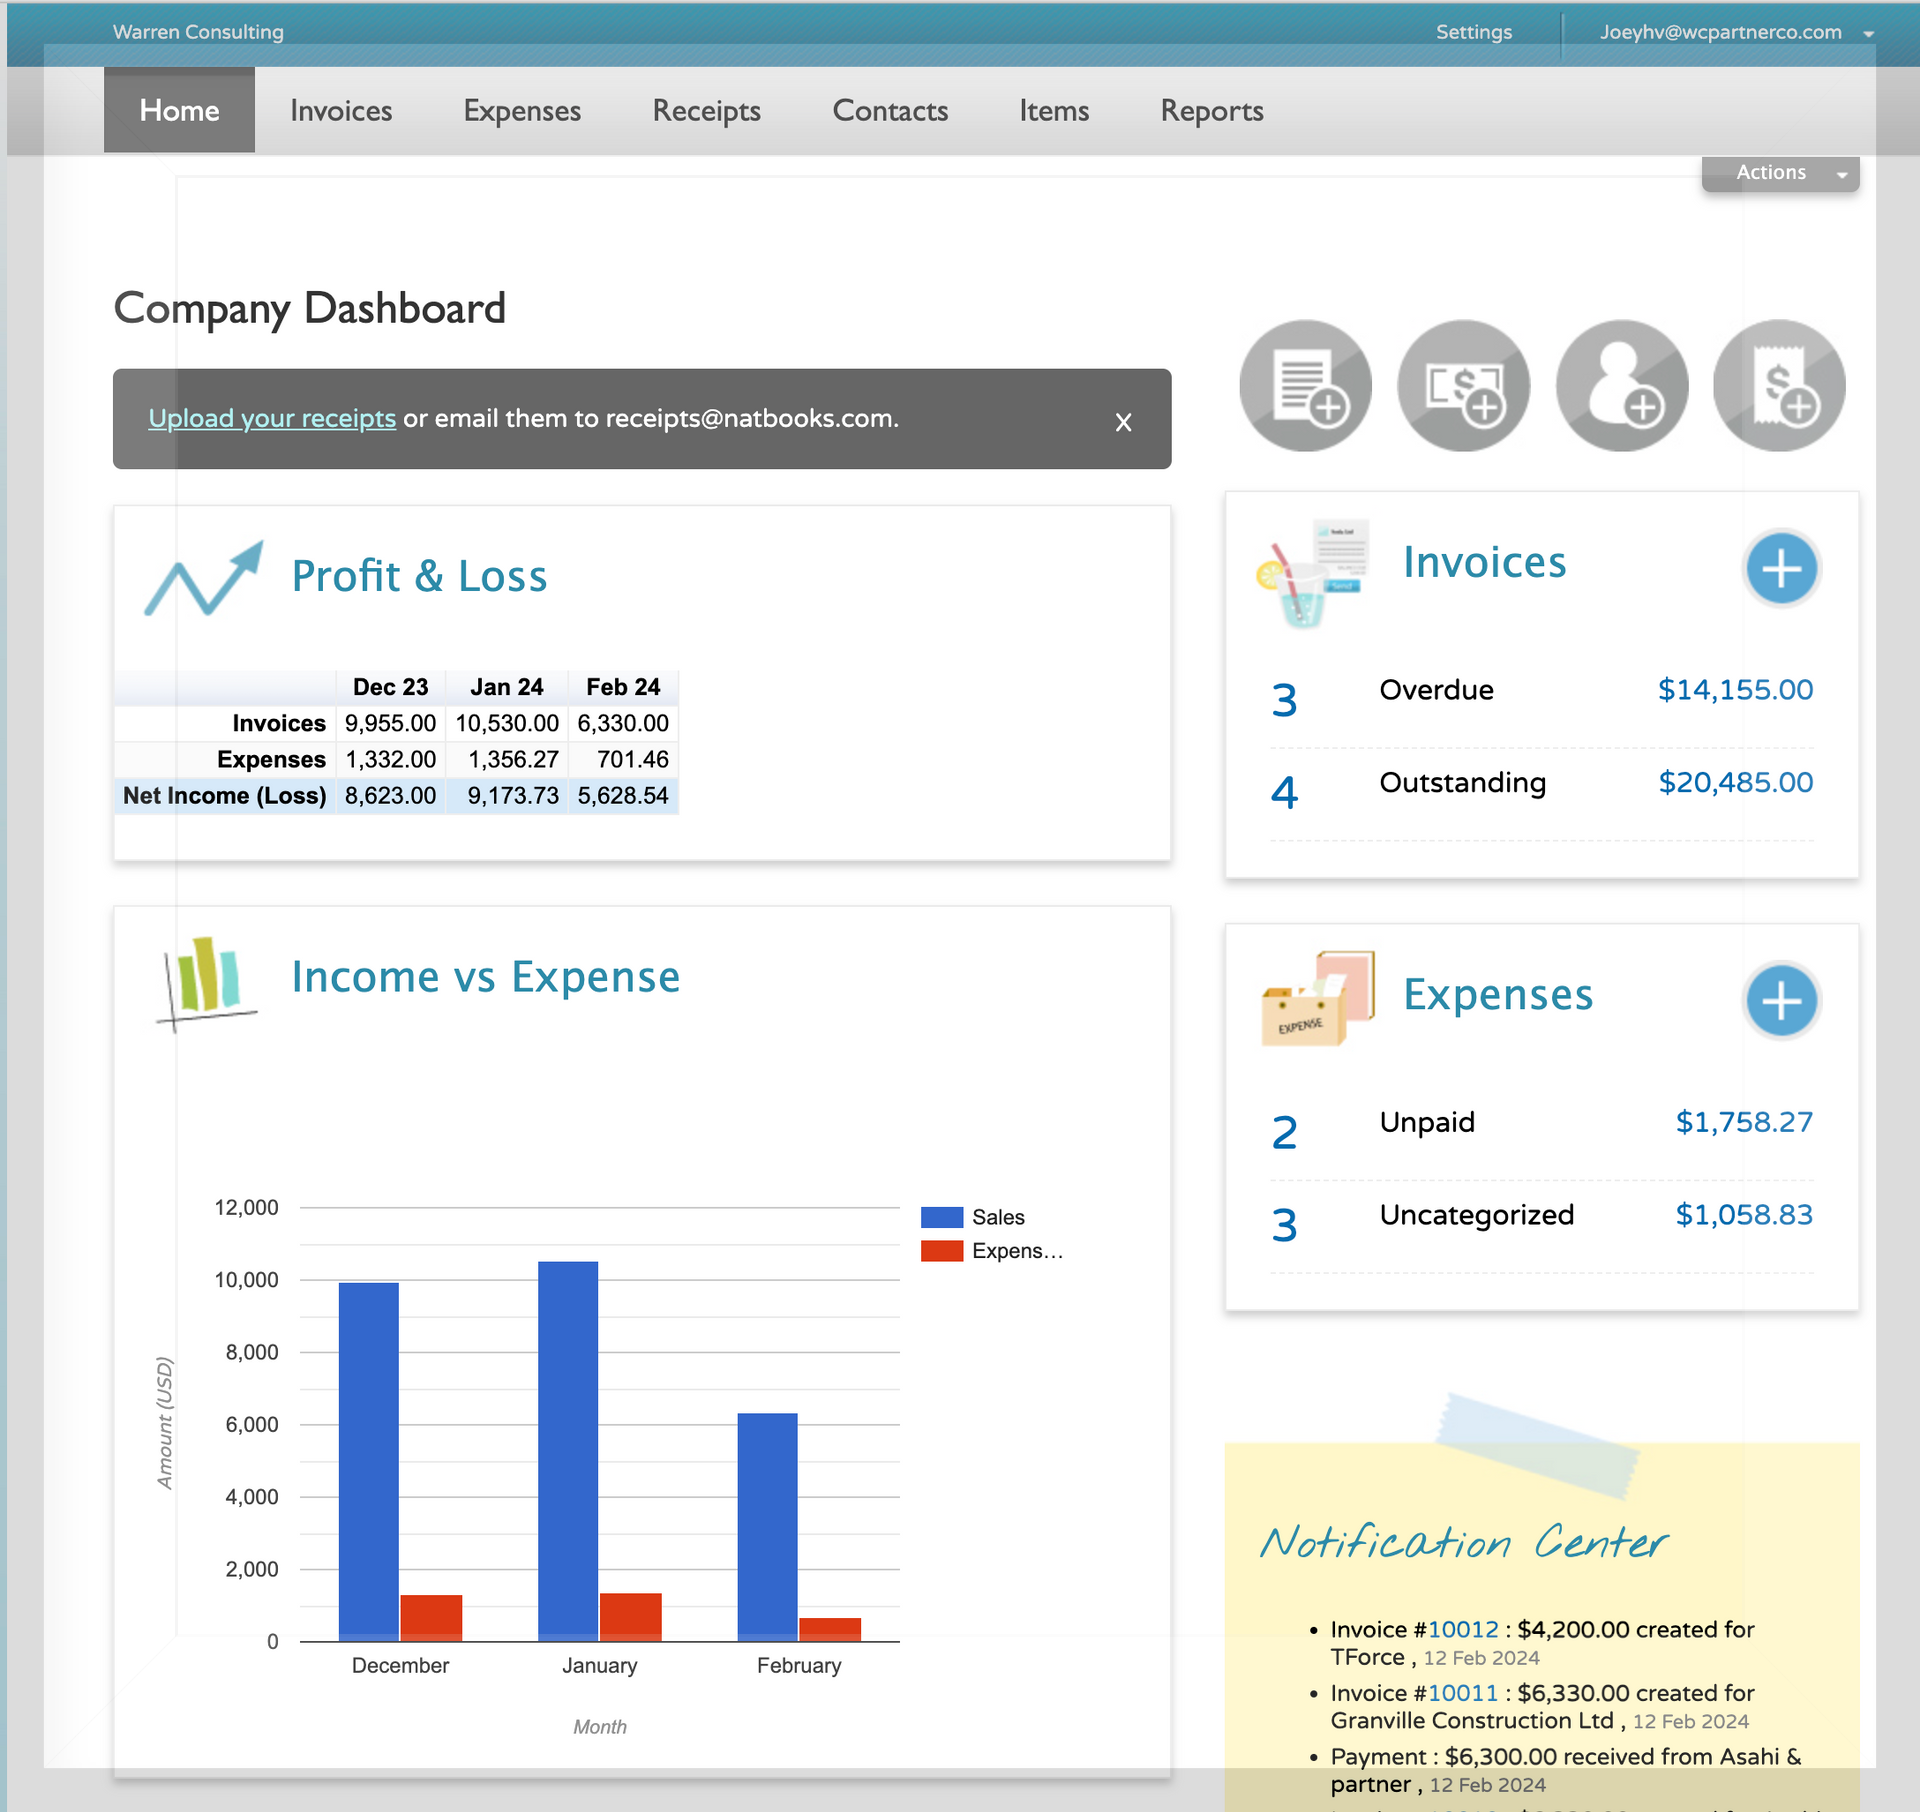This screenshot has width=1920, height=1812.
Task: Add expense using Expenses plus button
Action: (1781, 1000)
